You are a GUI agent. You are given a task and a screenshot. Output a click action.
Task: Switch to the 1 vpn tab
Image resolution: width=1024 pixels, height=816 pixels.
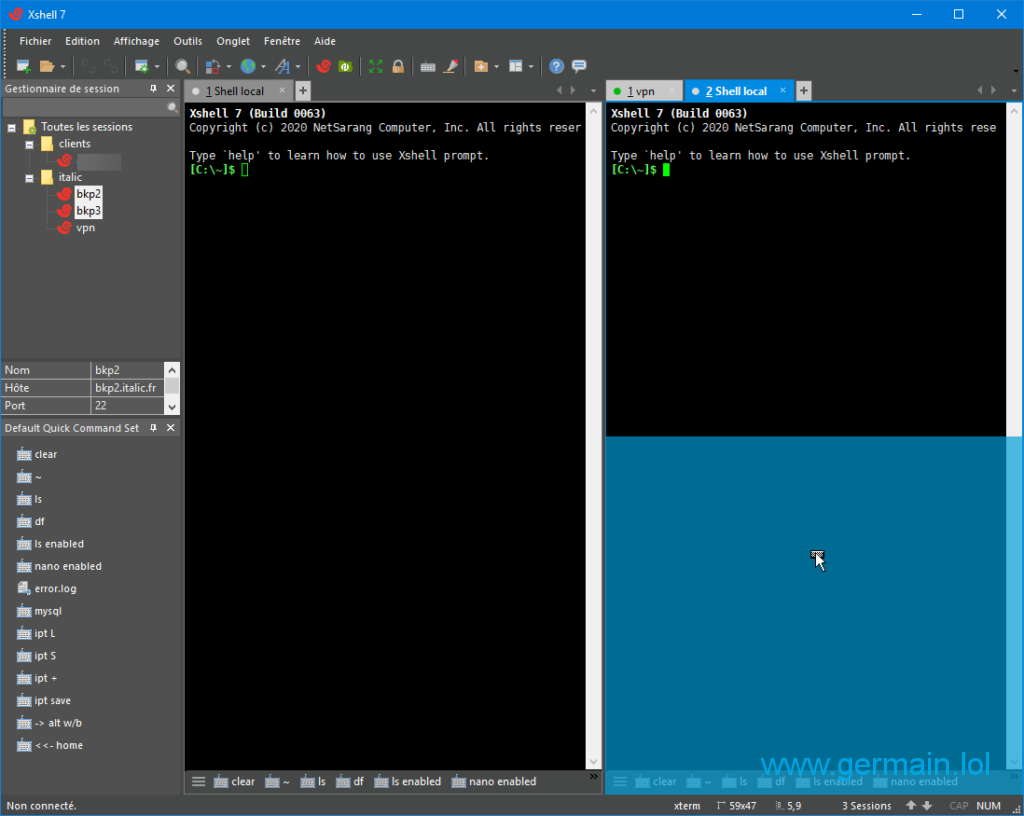[x=640, y=91]
